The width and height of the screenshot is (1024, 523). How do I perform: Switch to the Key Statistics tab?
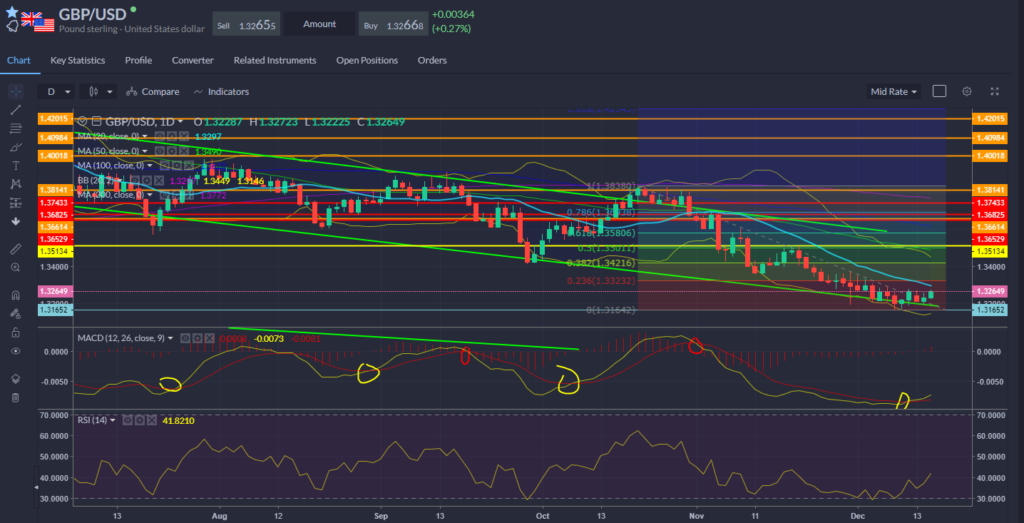tap(79, 60)
